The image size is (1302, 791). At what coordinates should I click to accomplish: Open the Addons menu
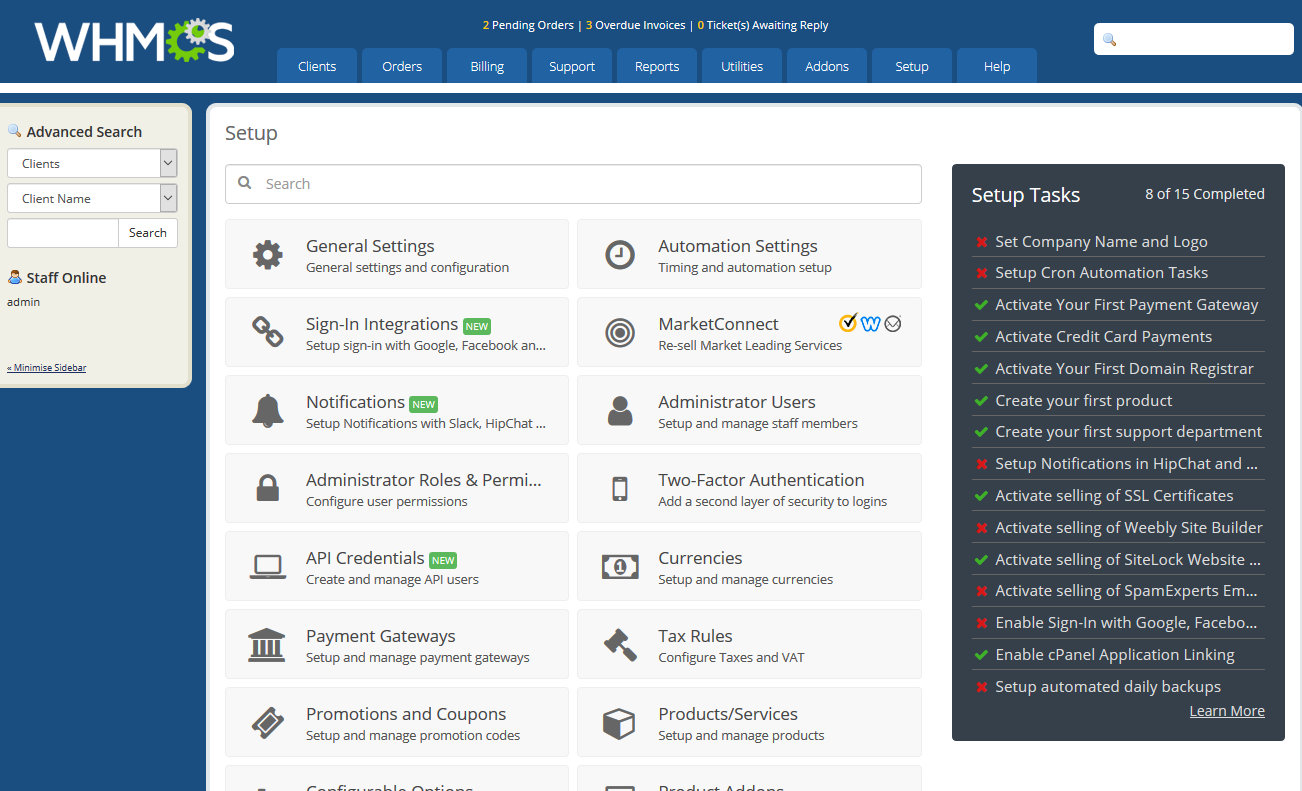[x=827, y=66]
